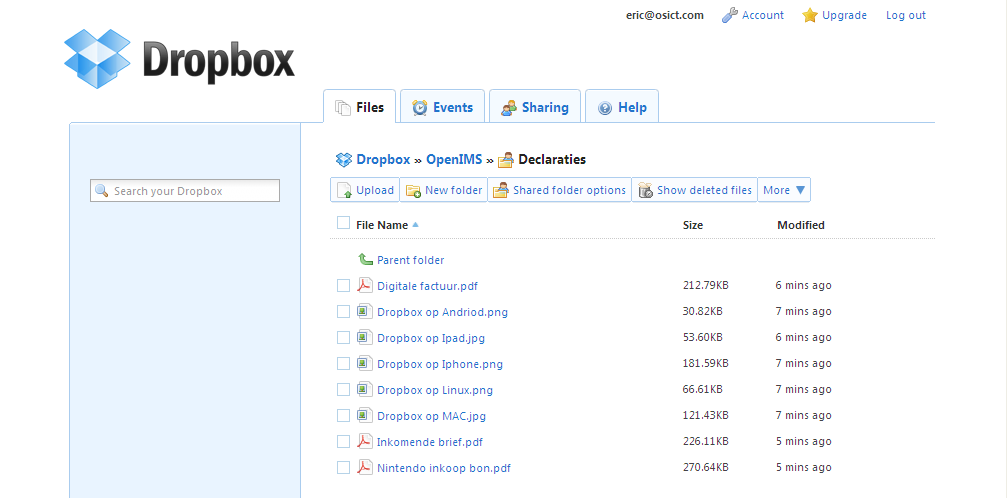Check the box for Dropbox op Linux.png
This screenshot has height=498, width=1007.
(x=344, y=389)
